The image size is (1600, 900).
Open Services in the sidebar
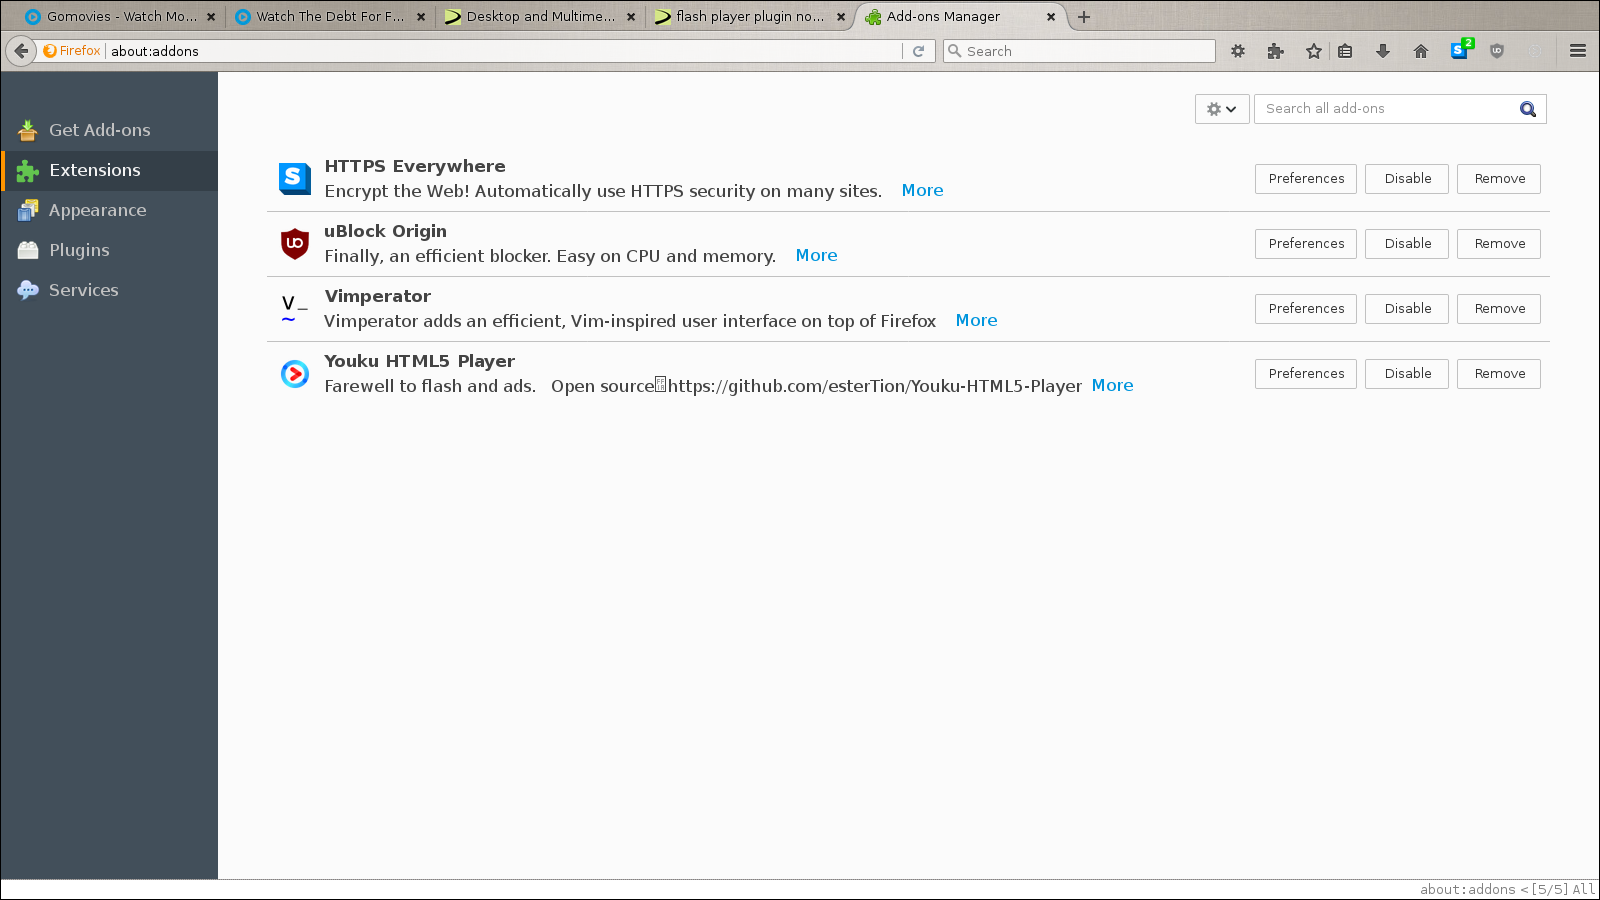(x=109, y=290)
